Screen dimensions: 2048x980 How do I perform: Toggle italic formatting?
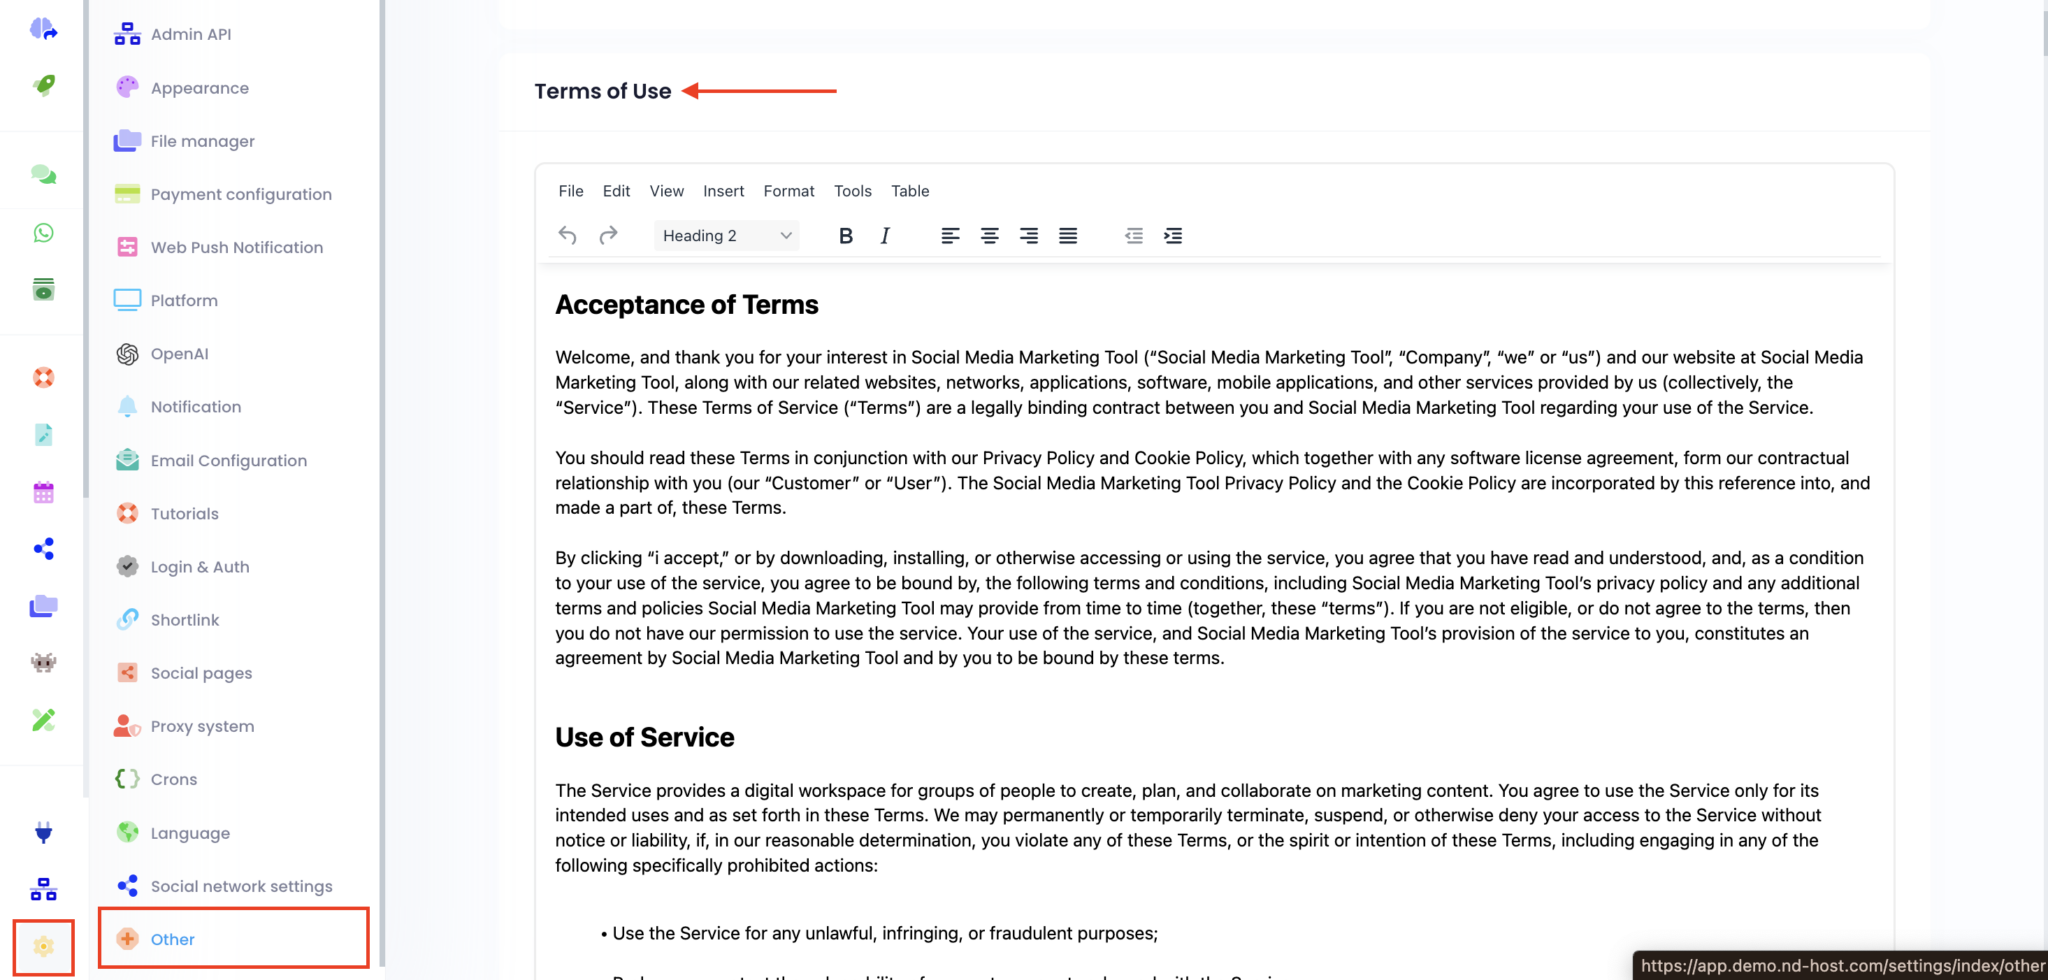pos(885,236)
